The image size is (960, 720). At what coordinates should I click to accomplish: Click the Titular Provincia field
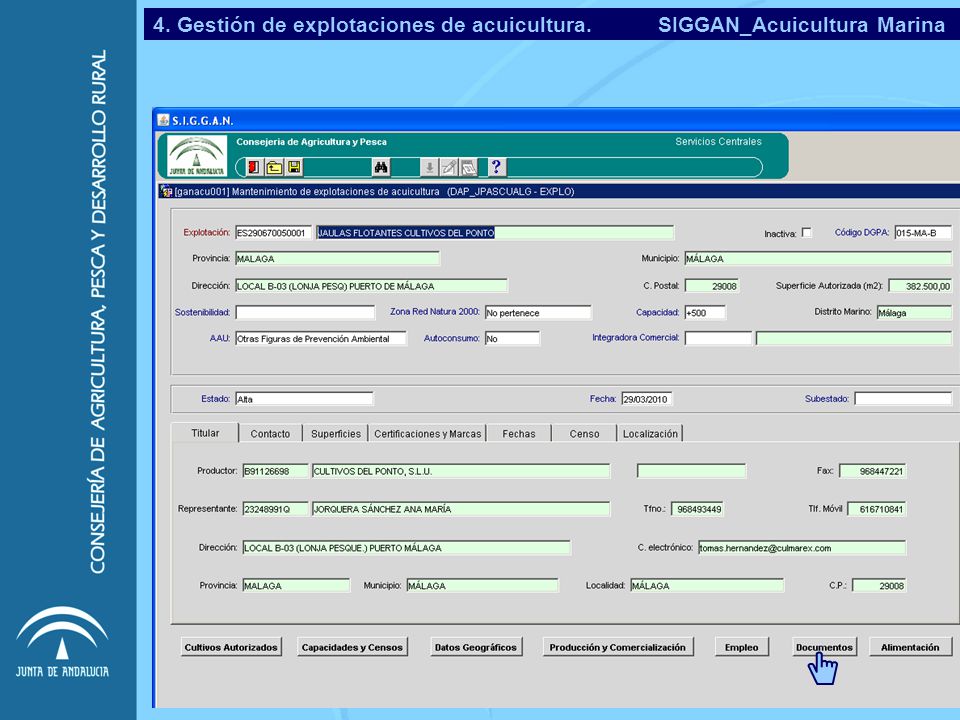coord(296,586)
